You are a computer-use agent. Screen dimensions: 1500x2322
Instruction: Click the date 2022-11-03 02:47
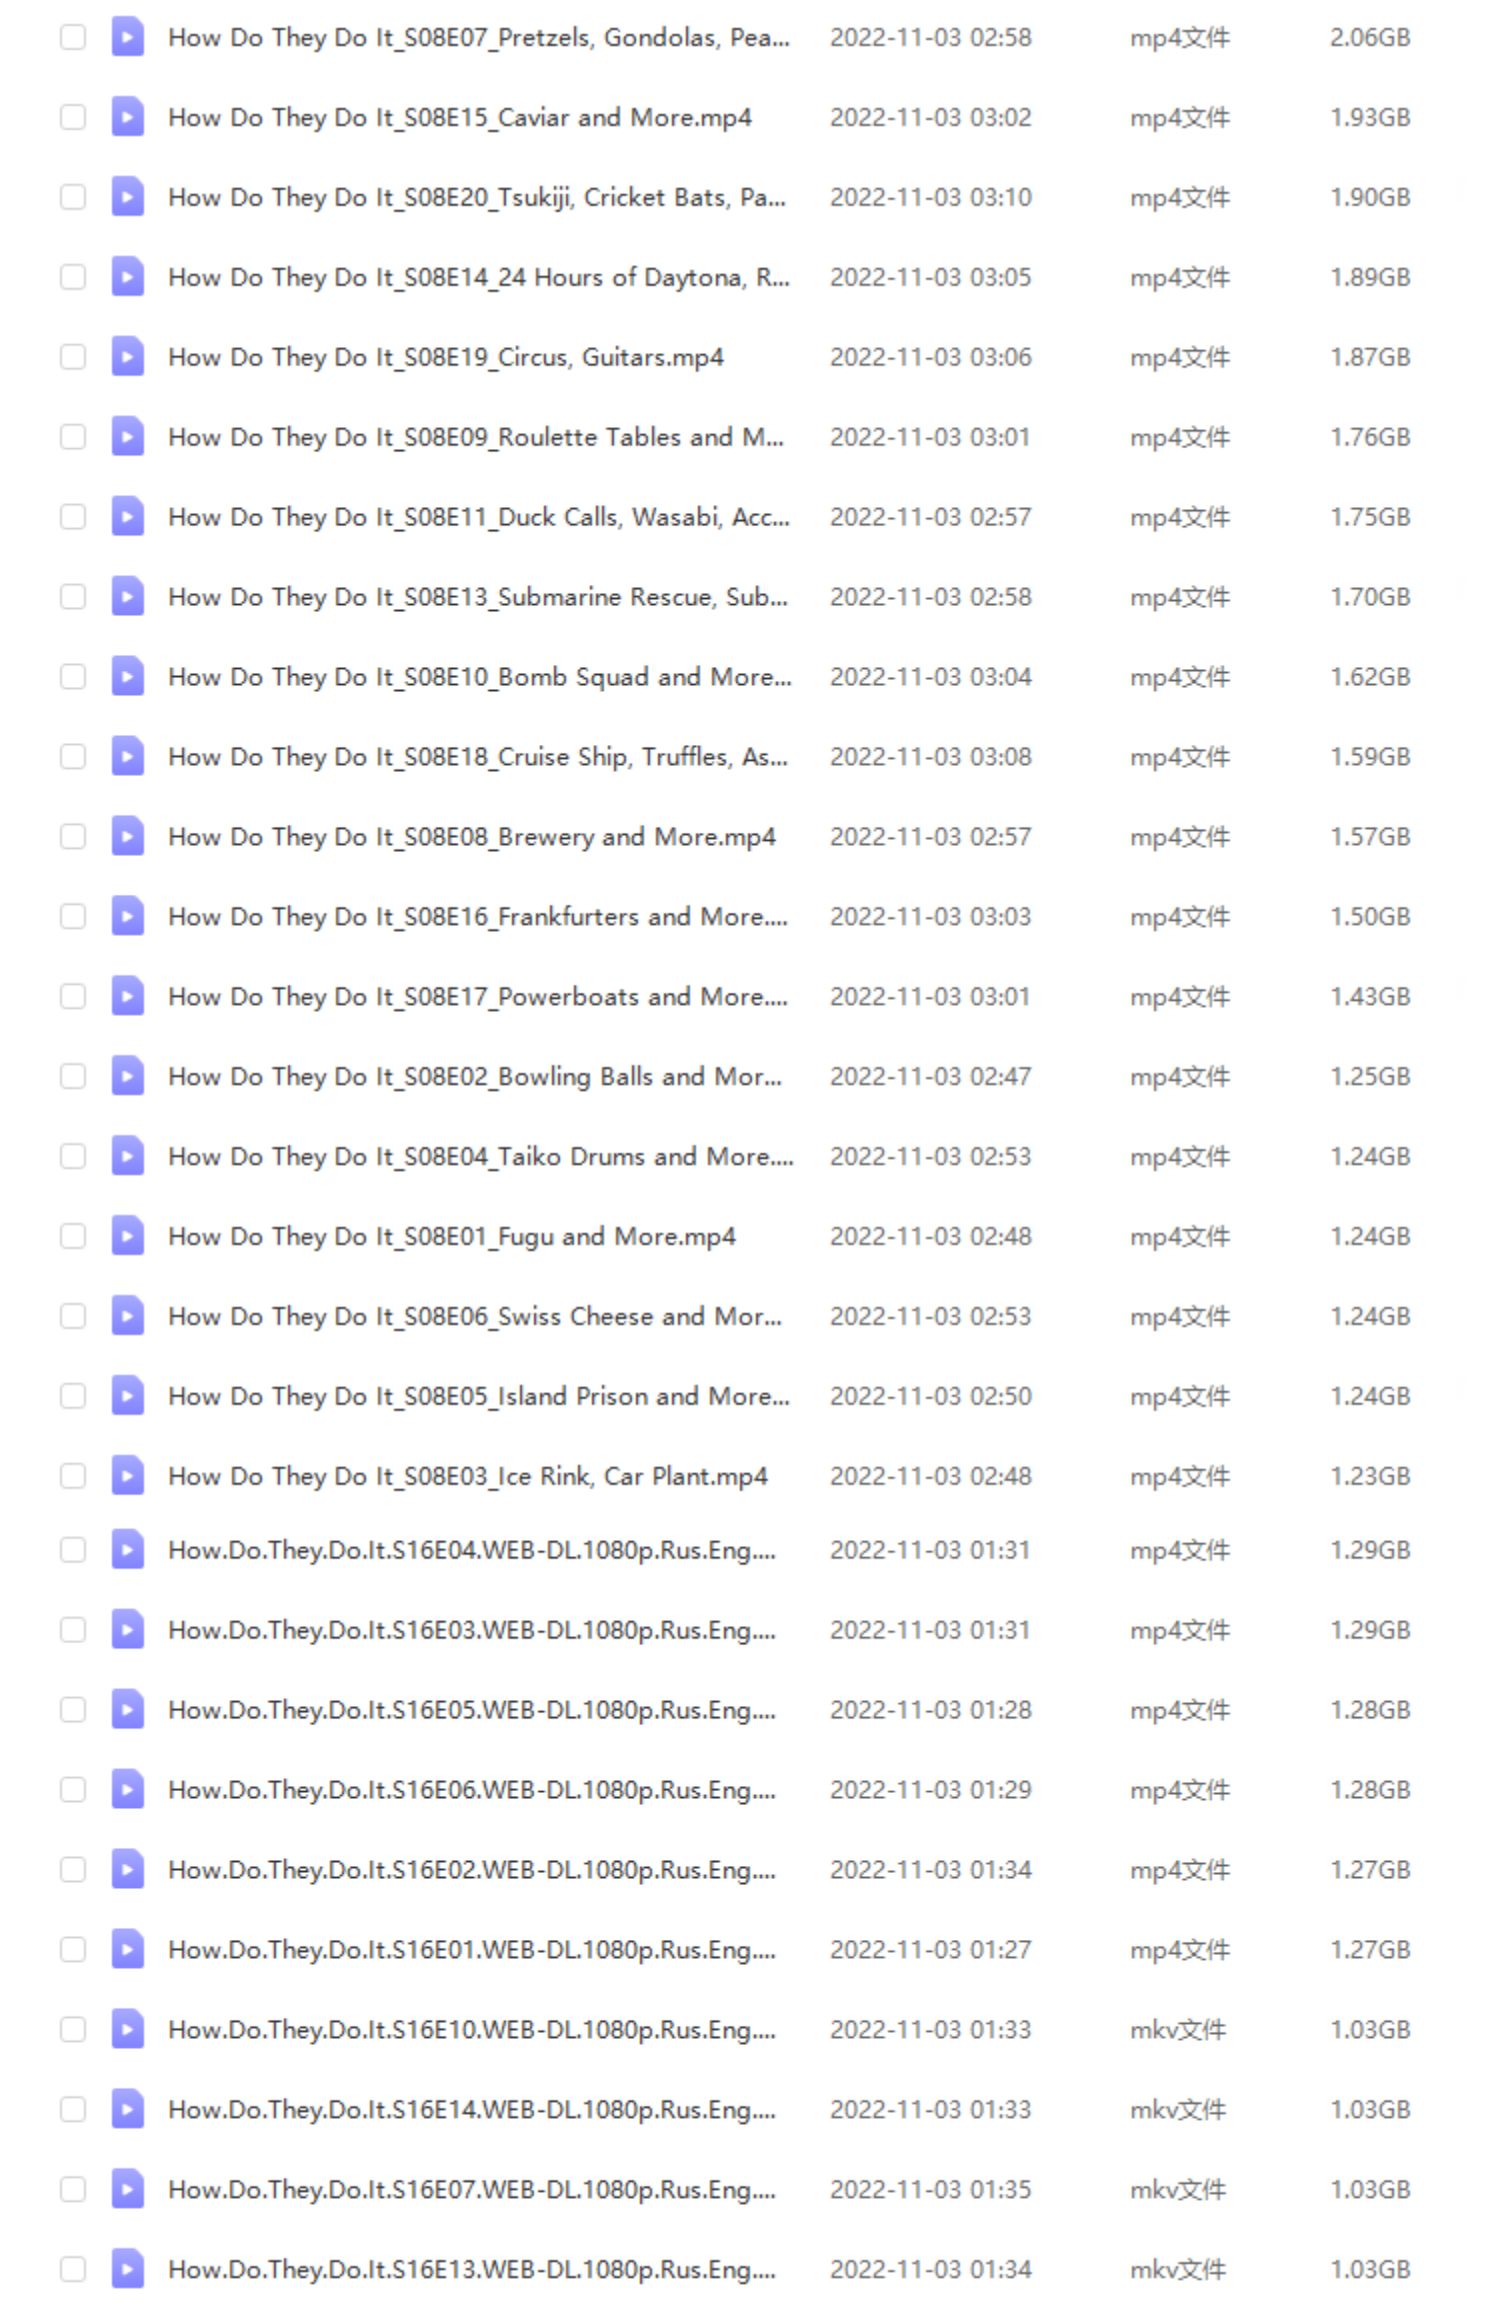pos(931,1077)
